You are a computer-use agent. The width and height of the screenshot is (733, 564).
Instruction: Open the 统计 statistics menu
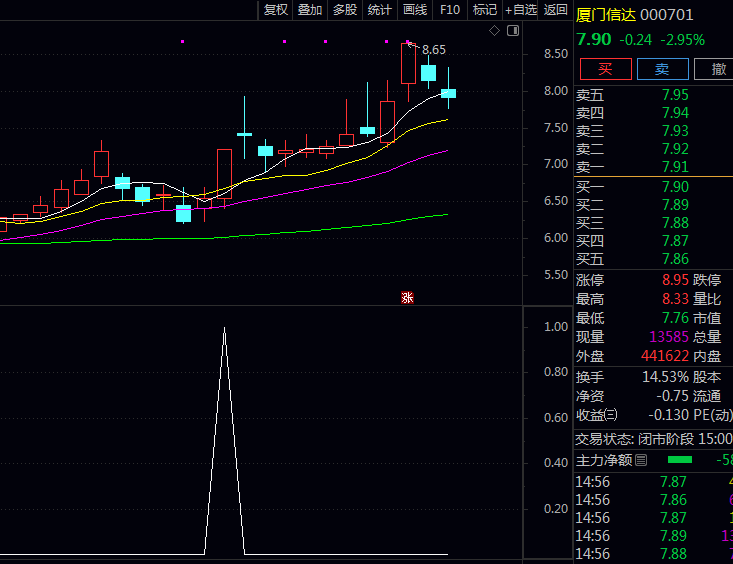[380, 10]
